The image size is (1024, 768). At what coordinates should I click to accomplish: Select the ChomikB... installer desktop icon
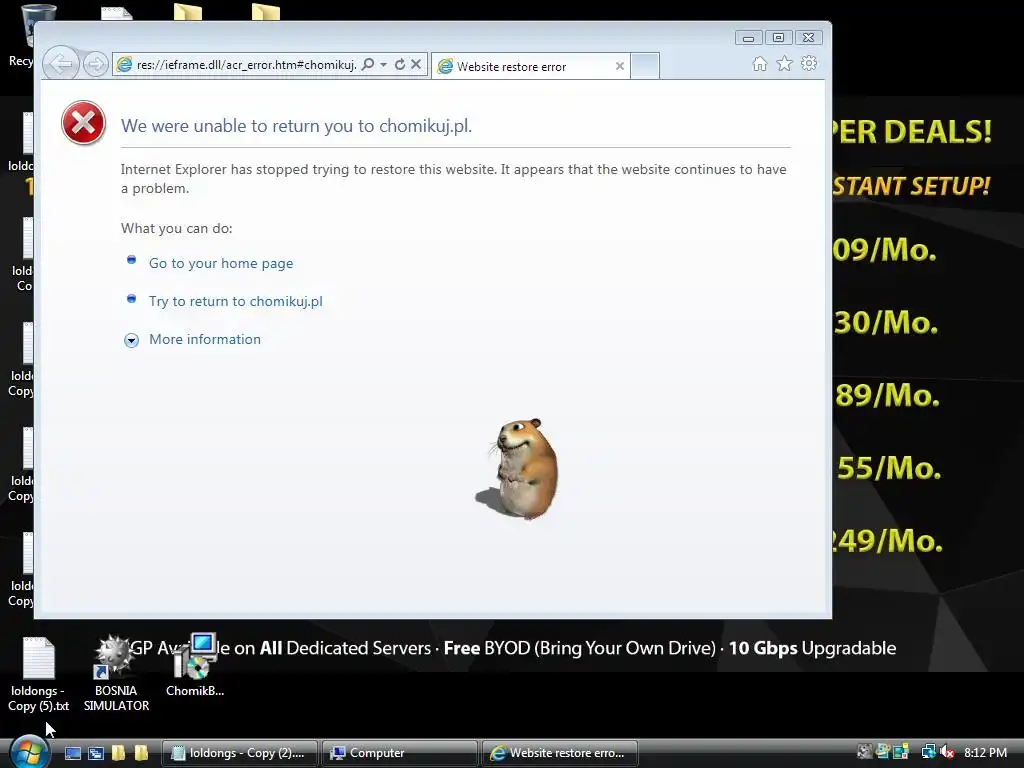(195, 666)
